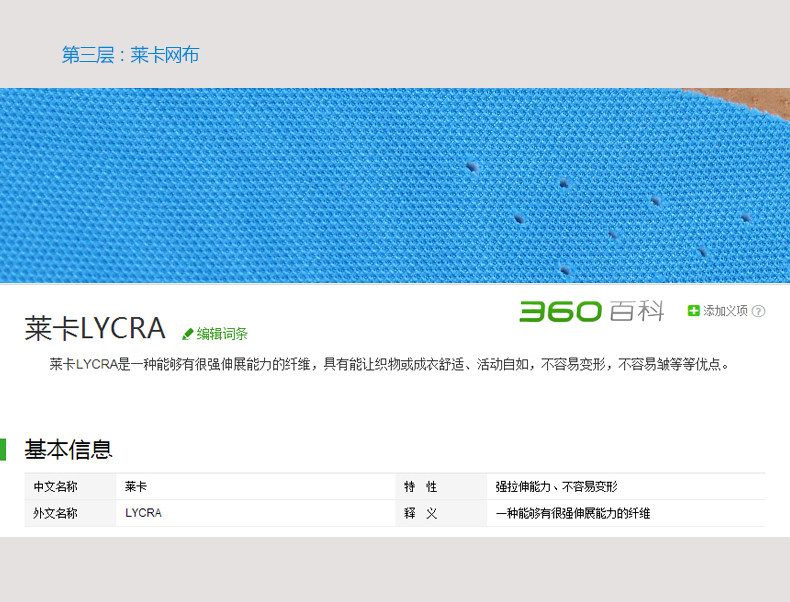Click the 基本信息 section heading
The image size is (790, 602).
coord(68,449)
